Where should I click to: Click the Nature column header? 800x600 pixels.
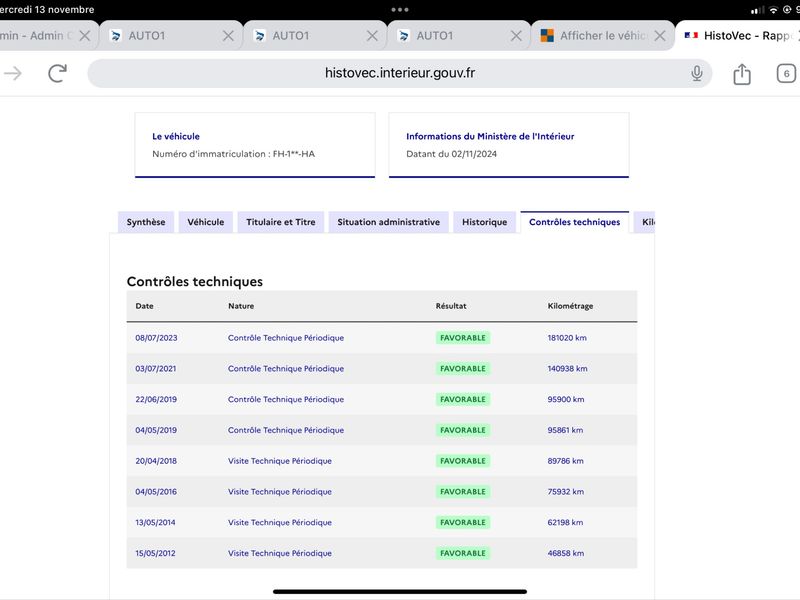click(x=241, y=306)
